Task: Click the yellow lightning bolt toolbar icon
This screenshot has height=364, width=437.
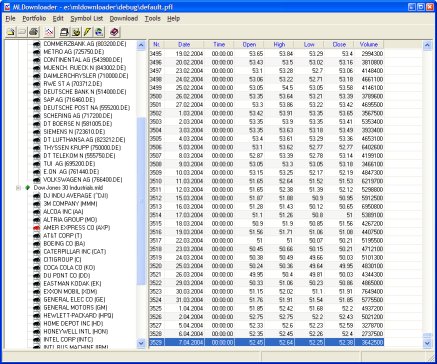Action: click(x=87, y=32)
